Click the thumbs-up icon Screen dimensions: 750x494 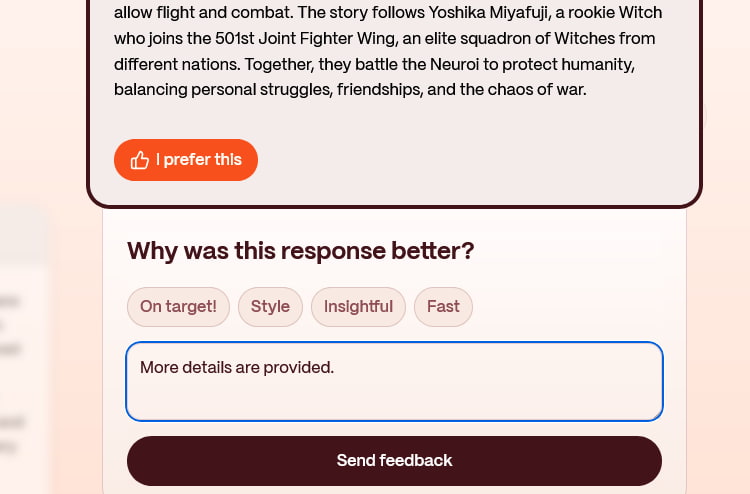(140, 160)
